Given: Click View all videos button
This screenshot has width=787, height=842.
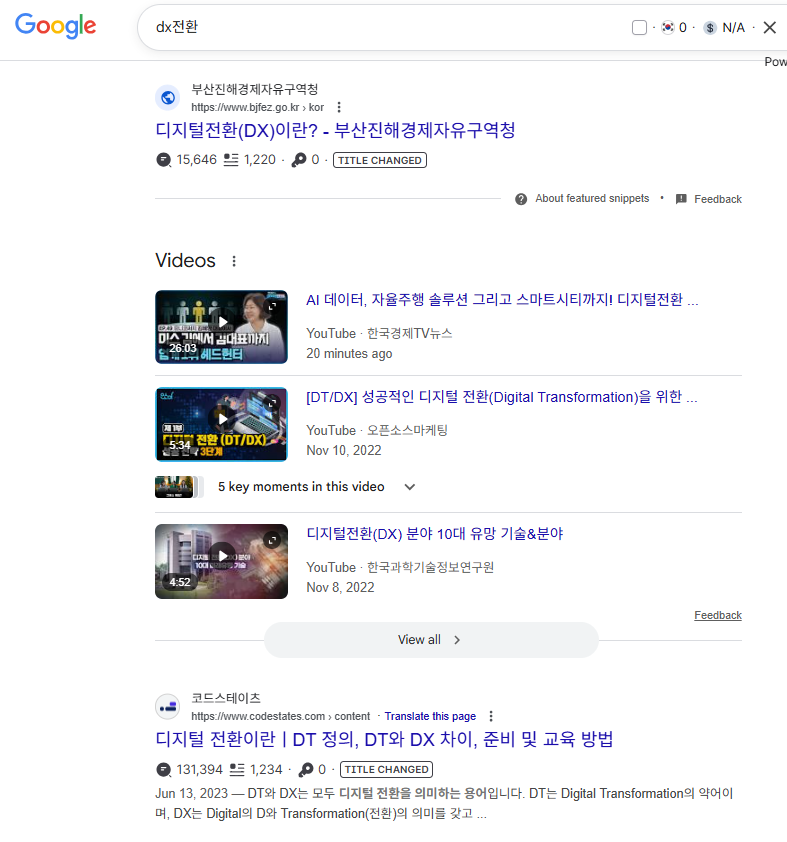Looking at the screenshot, I should pyautogui.click(x=430, y=640).
